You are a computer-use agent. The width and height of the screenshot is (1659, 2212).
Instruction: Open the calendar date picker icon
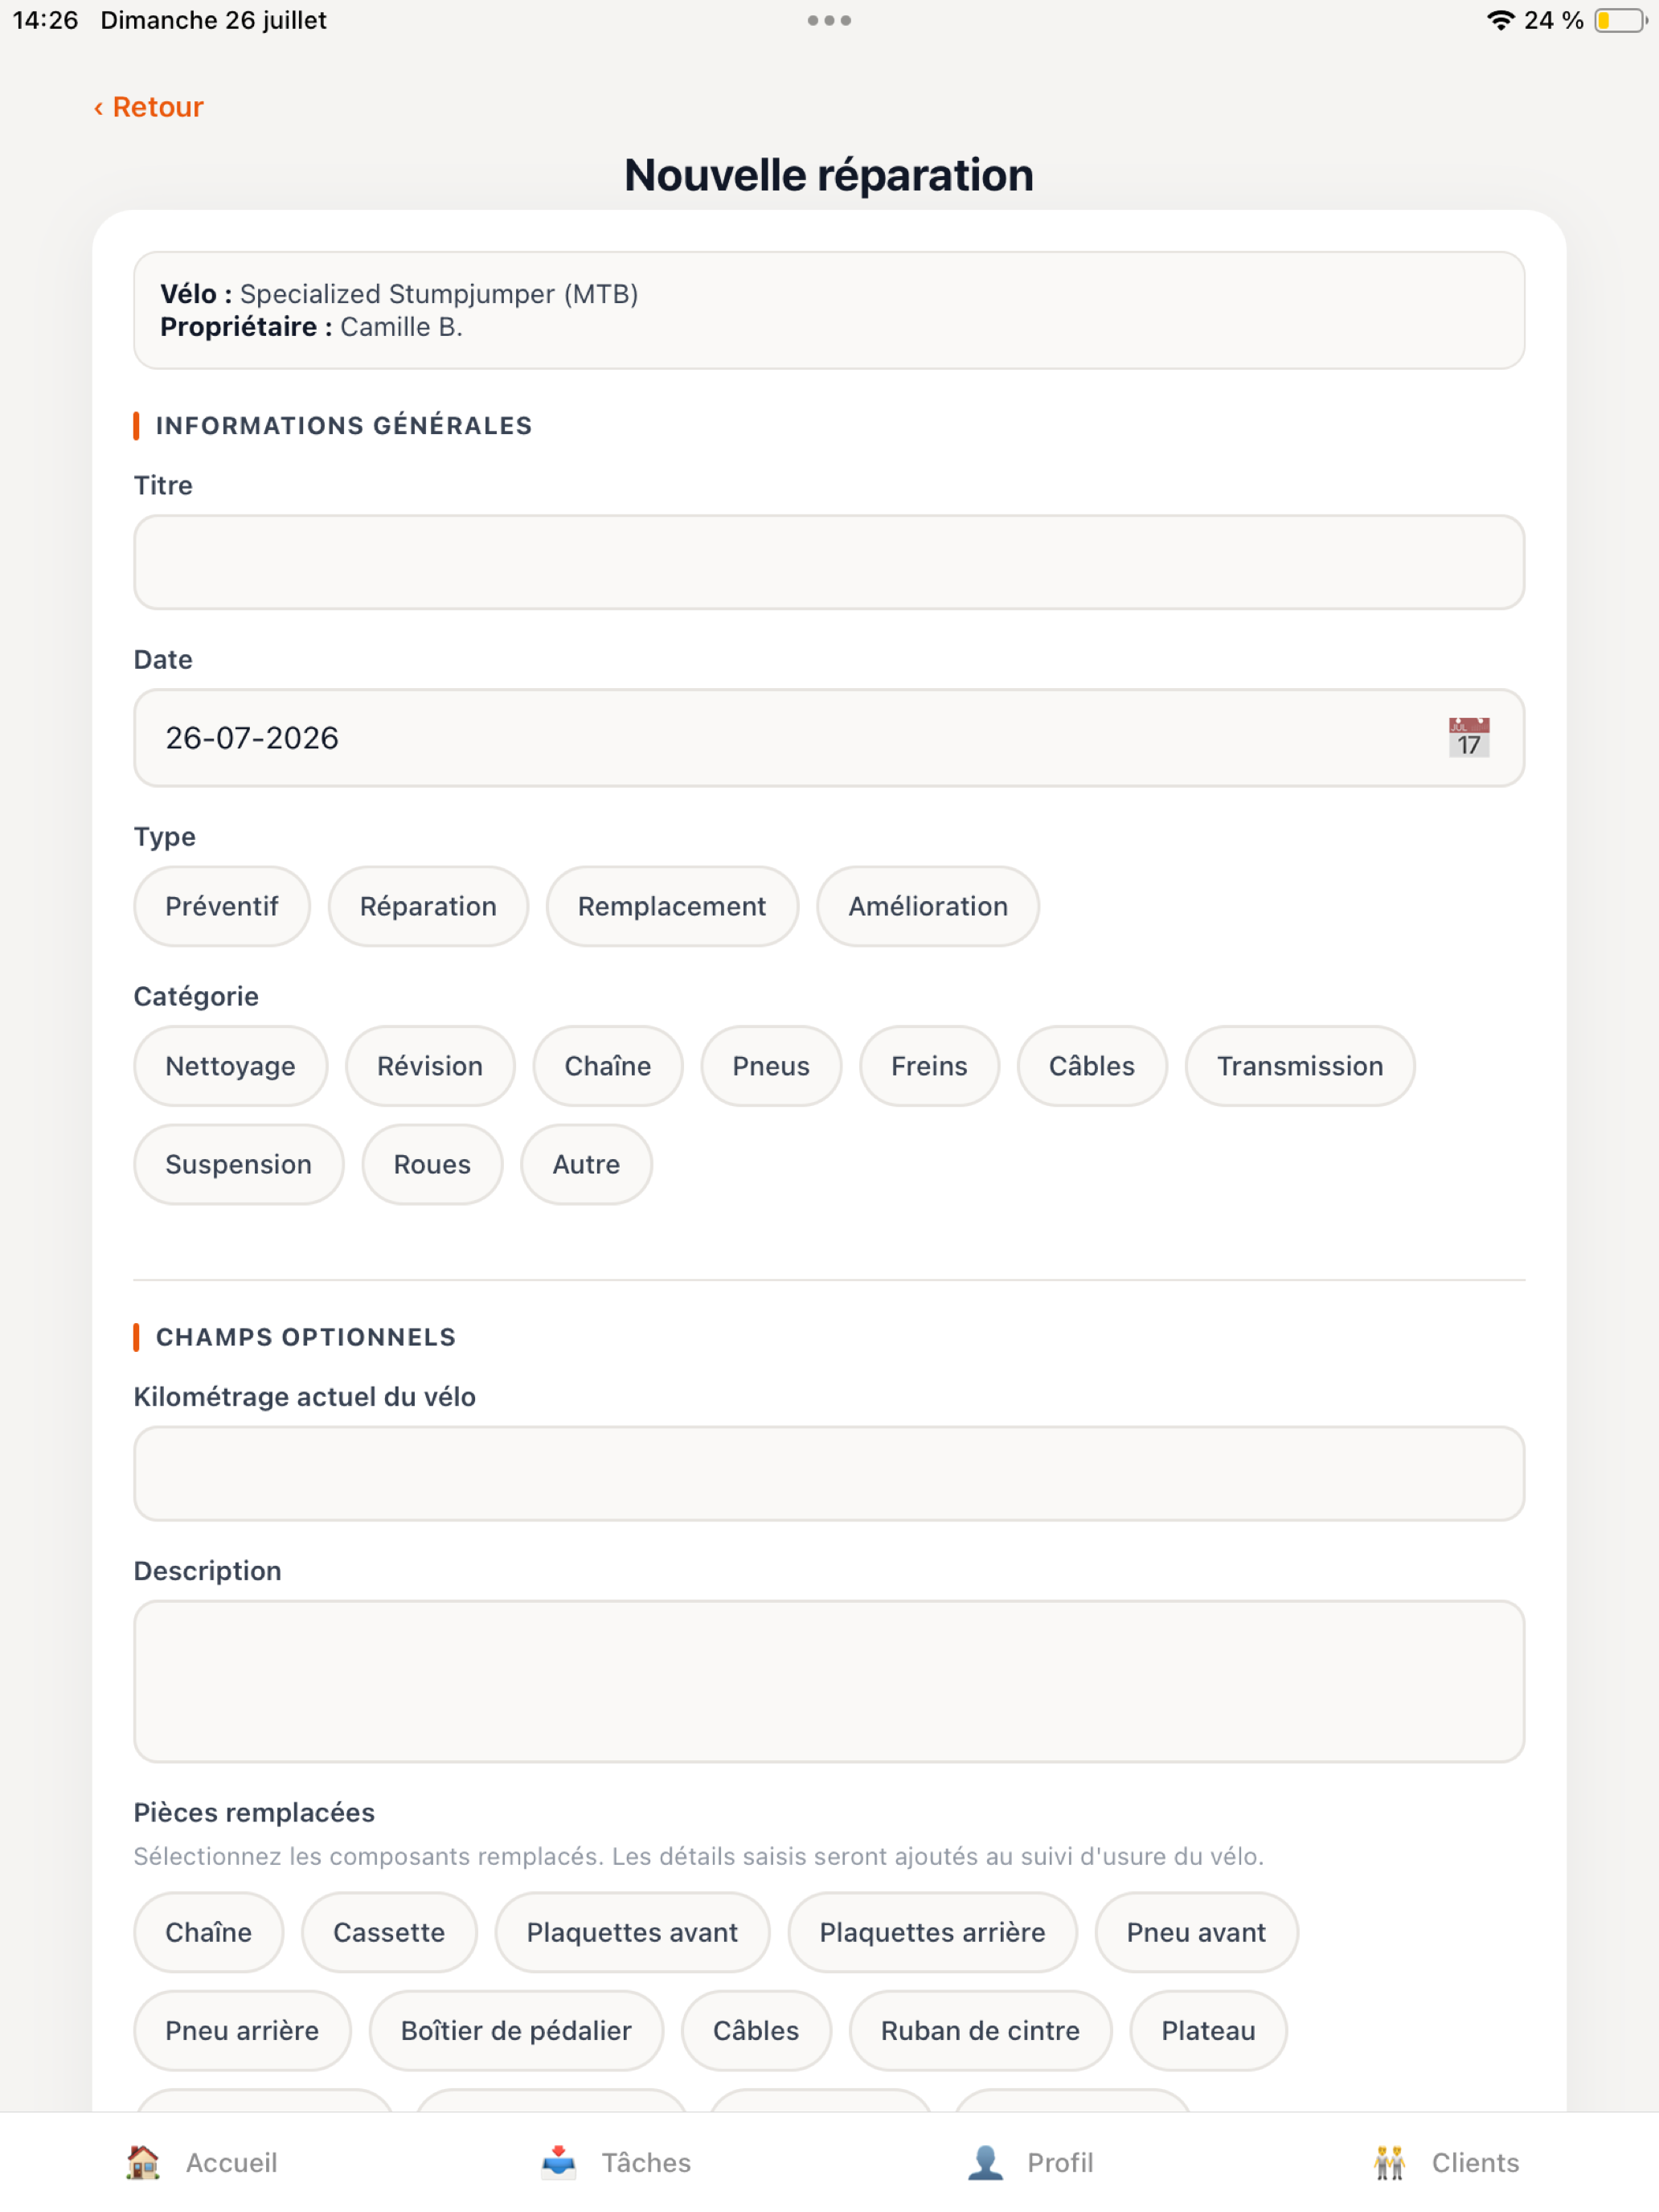click(1468, 738)
